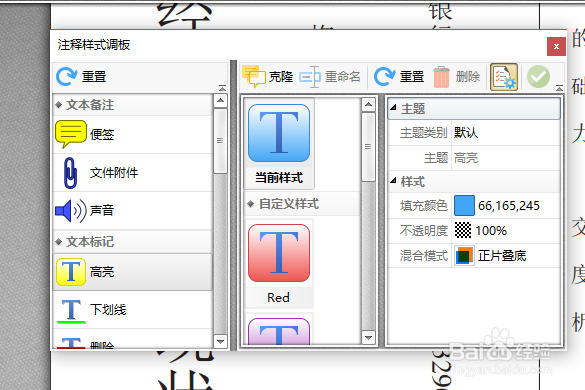The height and width of the screenshot is (390, 585).
Task: Click the annotation list scroll up arrow
Action: [220, 101]
